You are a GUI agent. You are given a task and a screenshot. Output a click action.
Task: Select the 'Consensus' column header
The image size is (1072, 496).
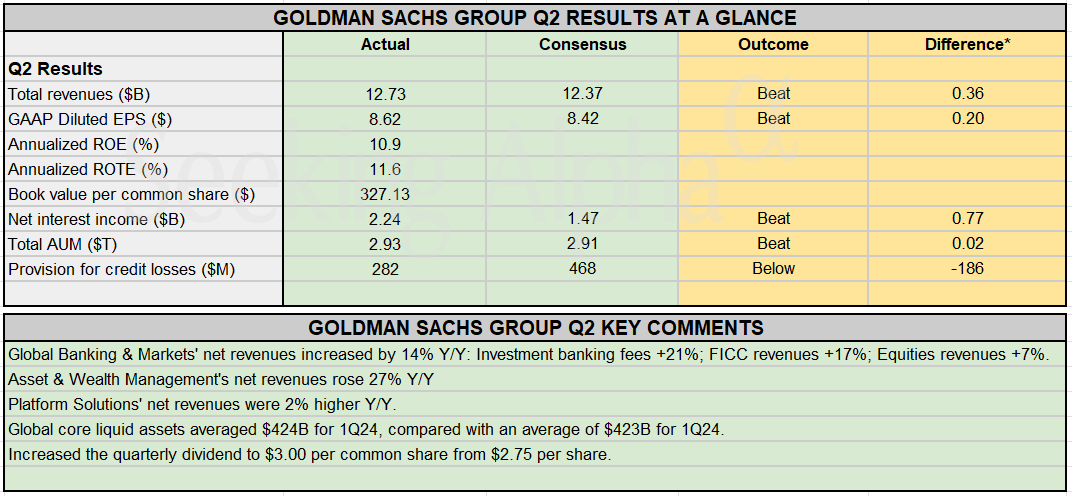click(x=582, y=44)
